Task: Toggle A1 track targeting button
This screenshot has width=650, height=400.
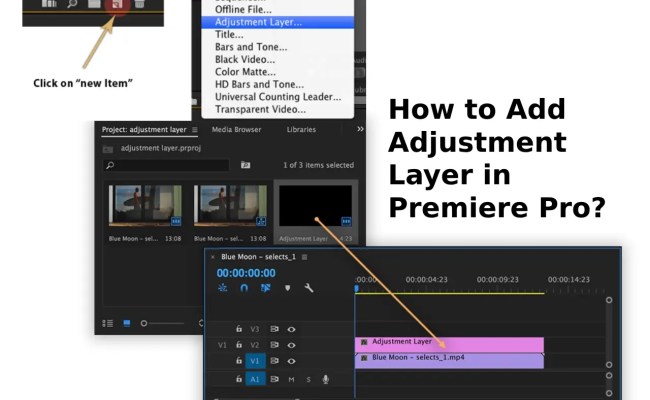Action: click(x=255, y=379)
